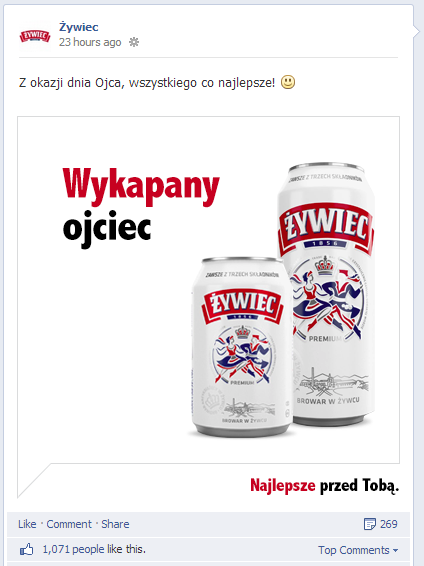The width and height of the screenshot is (424, 566).
Task: Like the Żywiec post
Action: pyautogui.click(x=27, y=524)
